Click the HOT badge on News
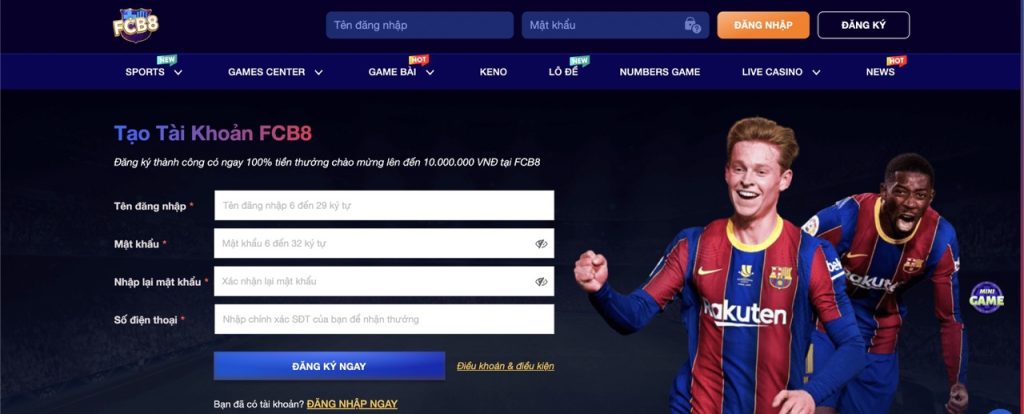This screenshot has height=414, width=1024. [x=897, y=61]
